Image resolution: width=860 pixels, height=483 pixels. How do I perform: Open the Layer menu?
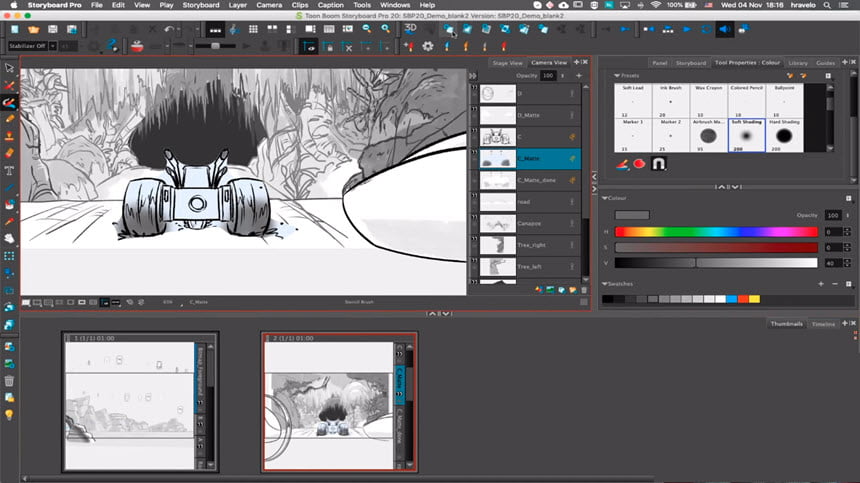tap(237, 5)
